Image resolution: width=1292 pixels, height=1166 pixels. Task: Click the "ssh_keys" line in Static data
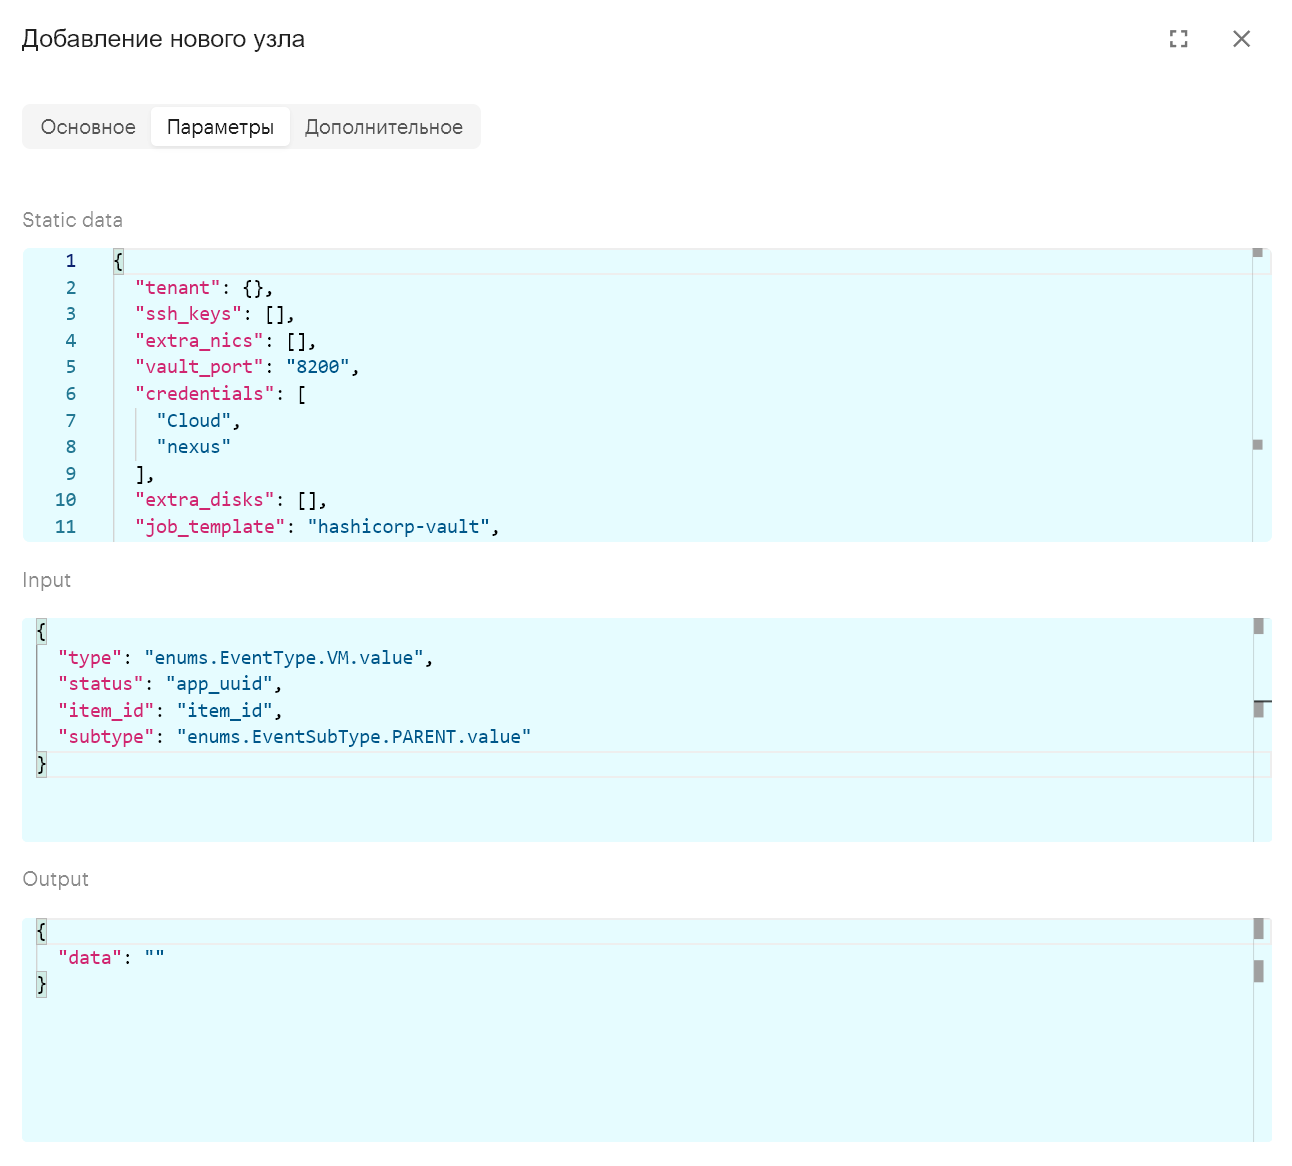(215, 314)
